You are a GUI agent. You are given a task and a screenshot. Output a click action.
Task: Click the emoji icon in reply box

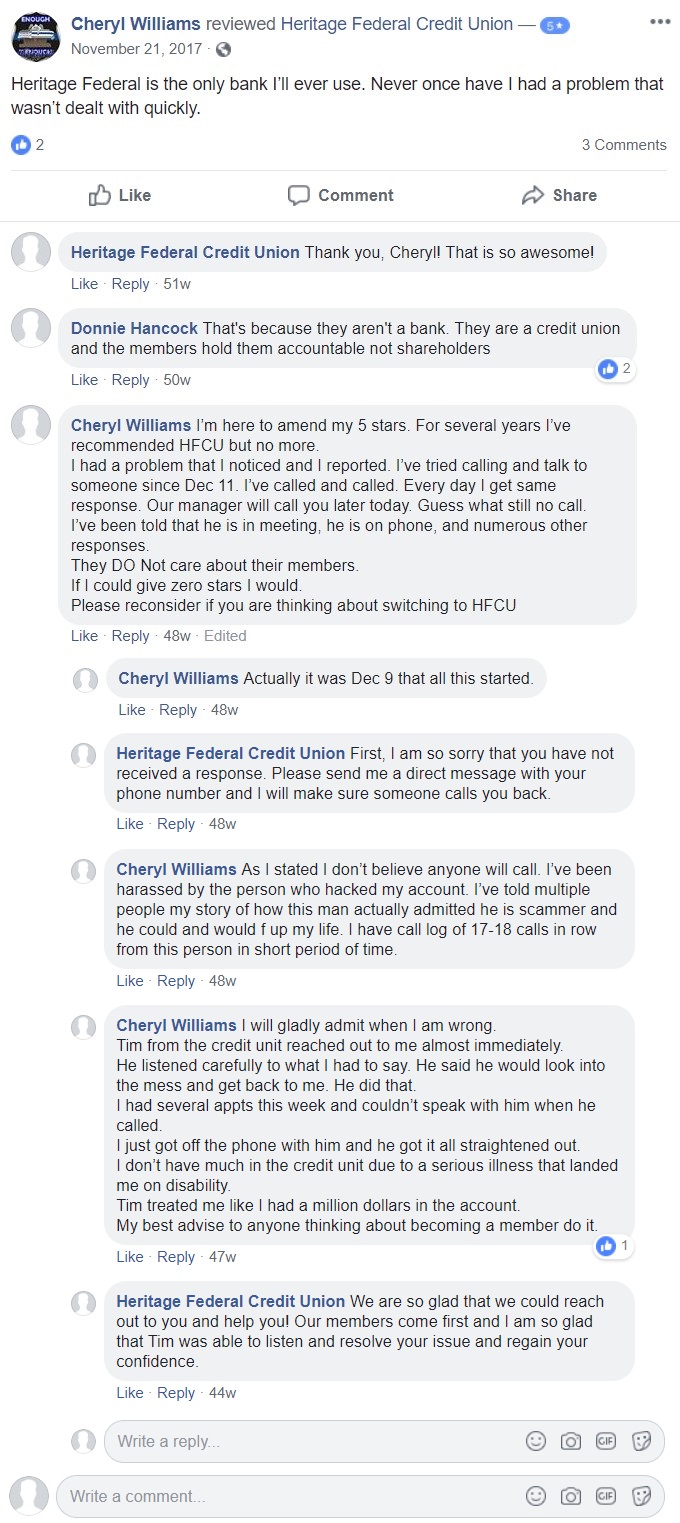536,1441
